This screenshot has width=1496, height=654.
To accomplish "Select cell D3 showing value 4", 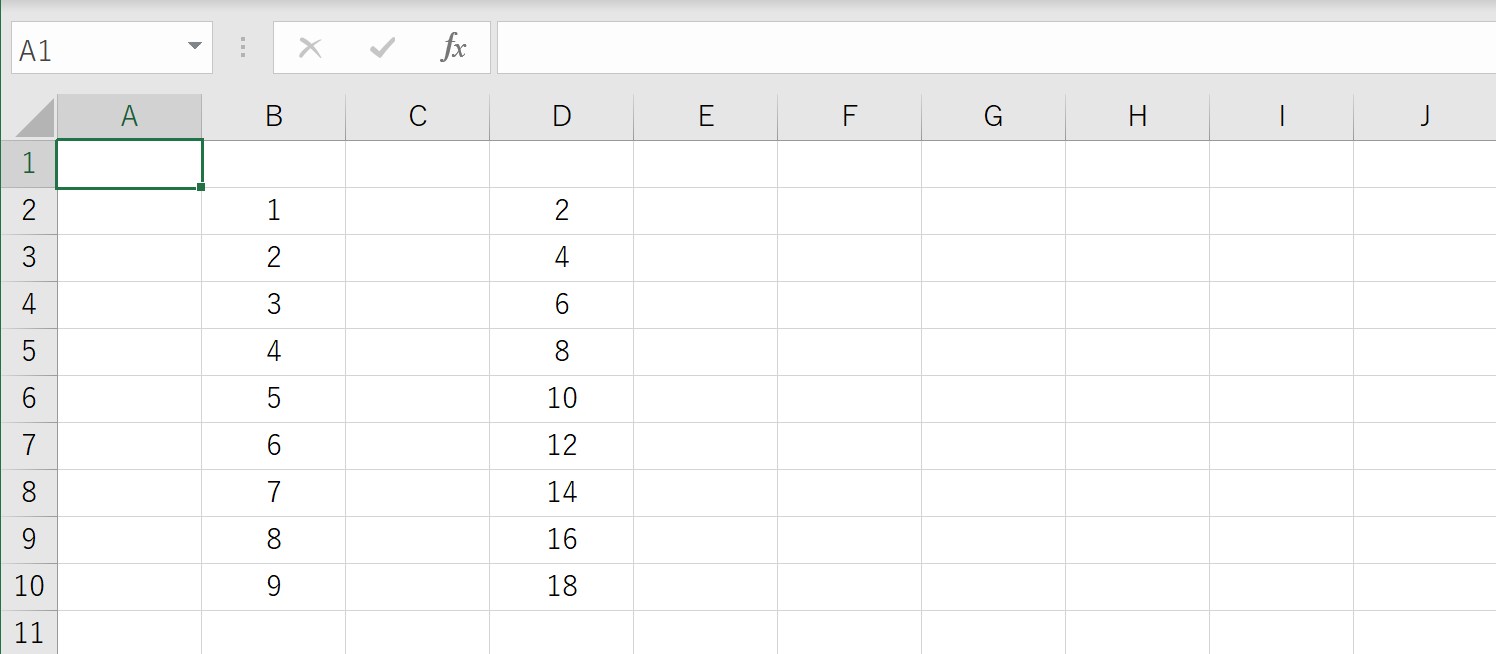I will 561,257.
